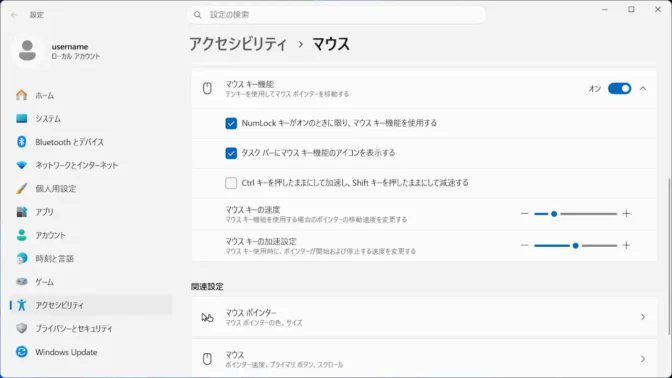Turn off the マウス キー機能 toggle

pos(619,88)
